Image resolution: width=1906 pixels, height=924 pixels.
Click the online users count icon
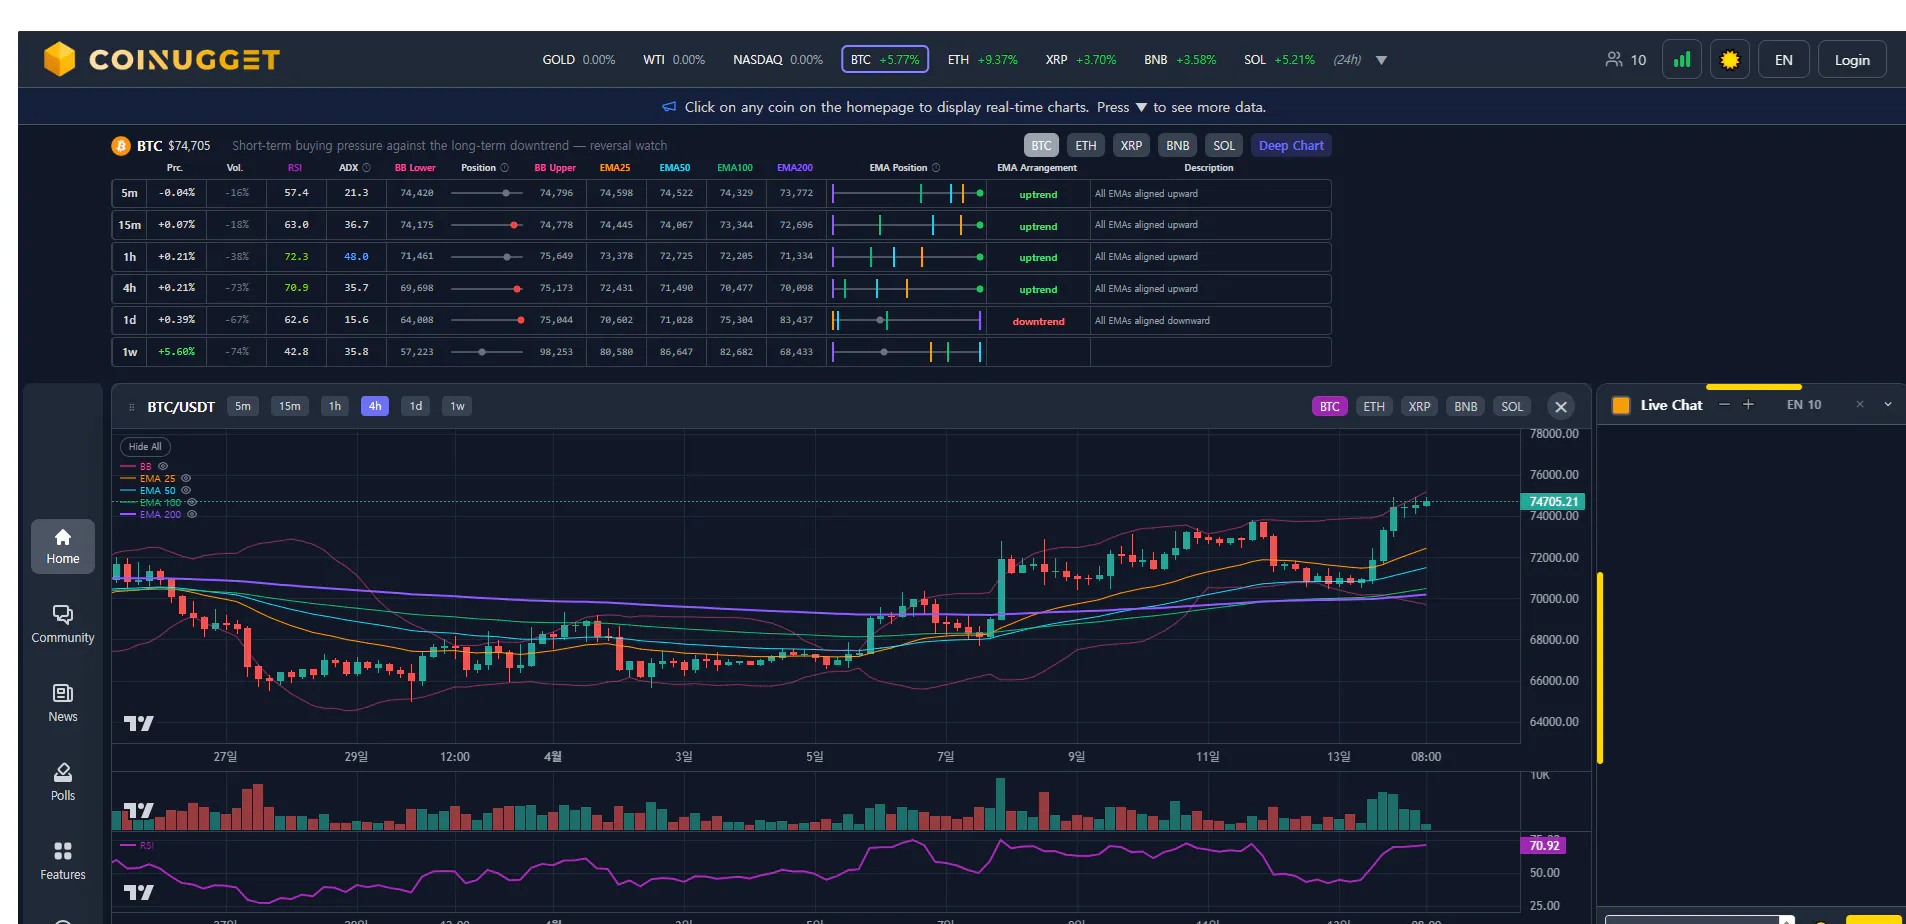pyautogui.click(x=1614, y=60)
